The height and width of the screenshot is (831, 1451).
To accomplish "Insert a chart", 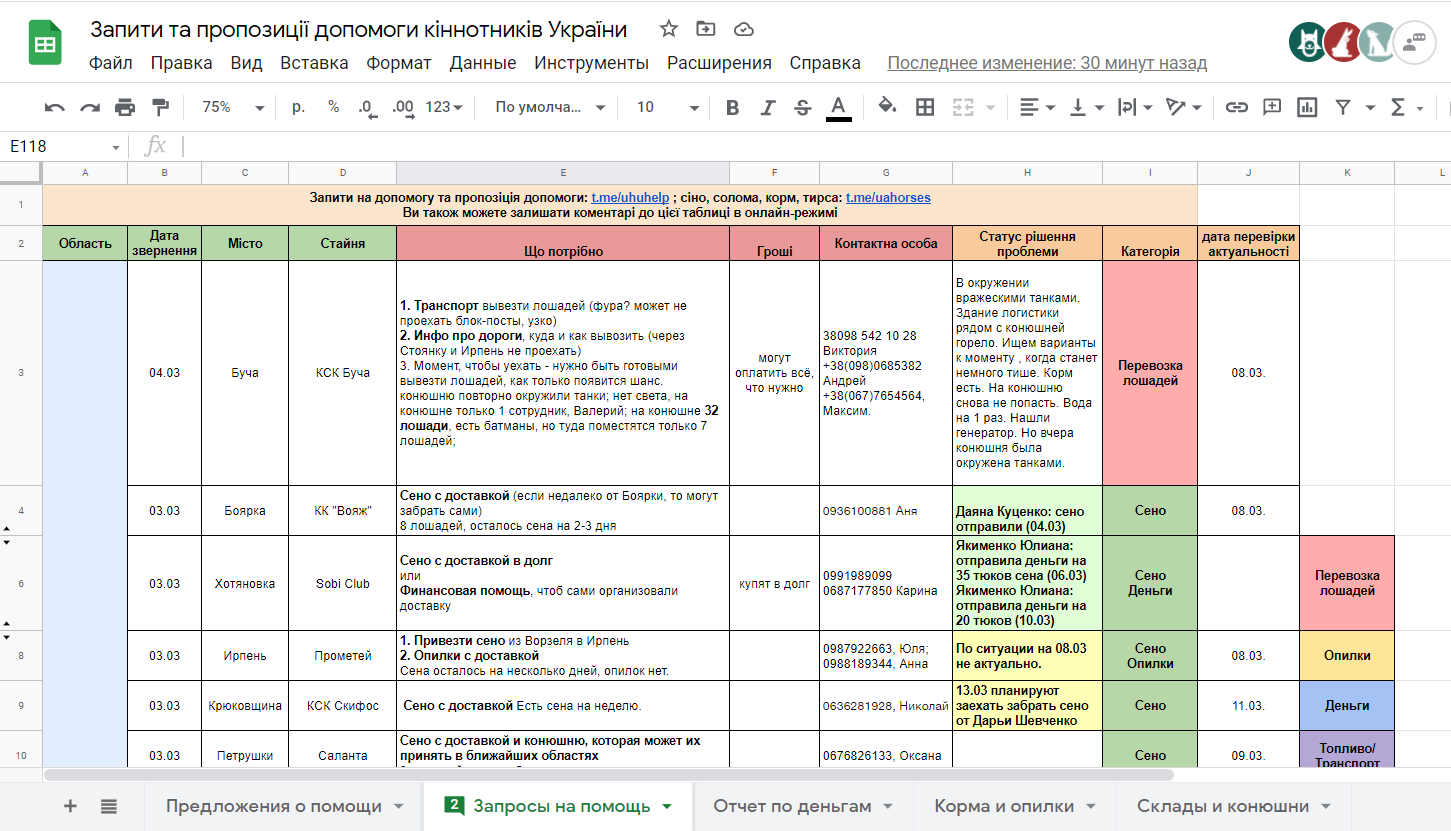I will pyautogui.click(x=1307, y=107).
